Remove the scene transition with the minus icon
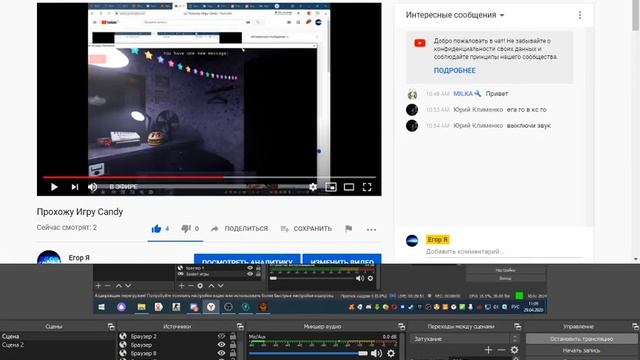Viewport: 640px width, 360px height. [502, 350]
